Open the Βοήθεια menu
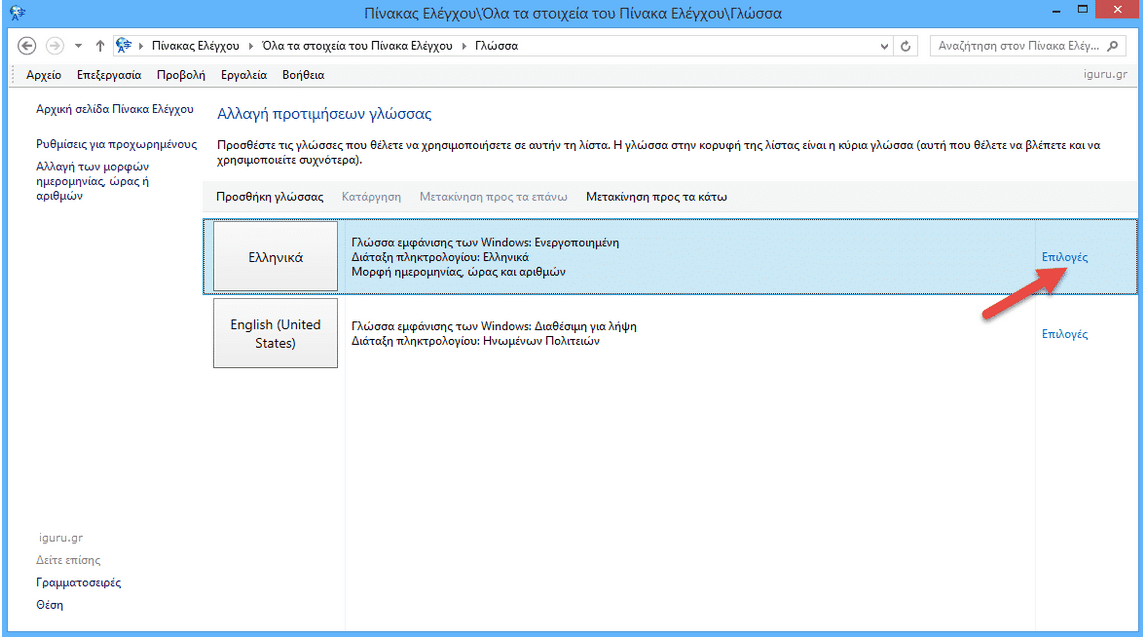This screenshot has height=637, width=1143. (303, 75)
